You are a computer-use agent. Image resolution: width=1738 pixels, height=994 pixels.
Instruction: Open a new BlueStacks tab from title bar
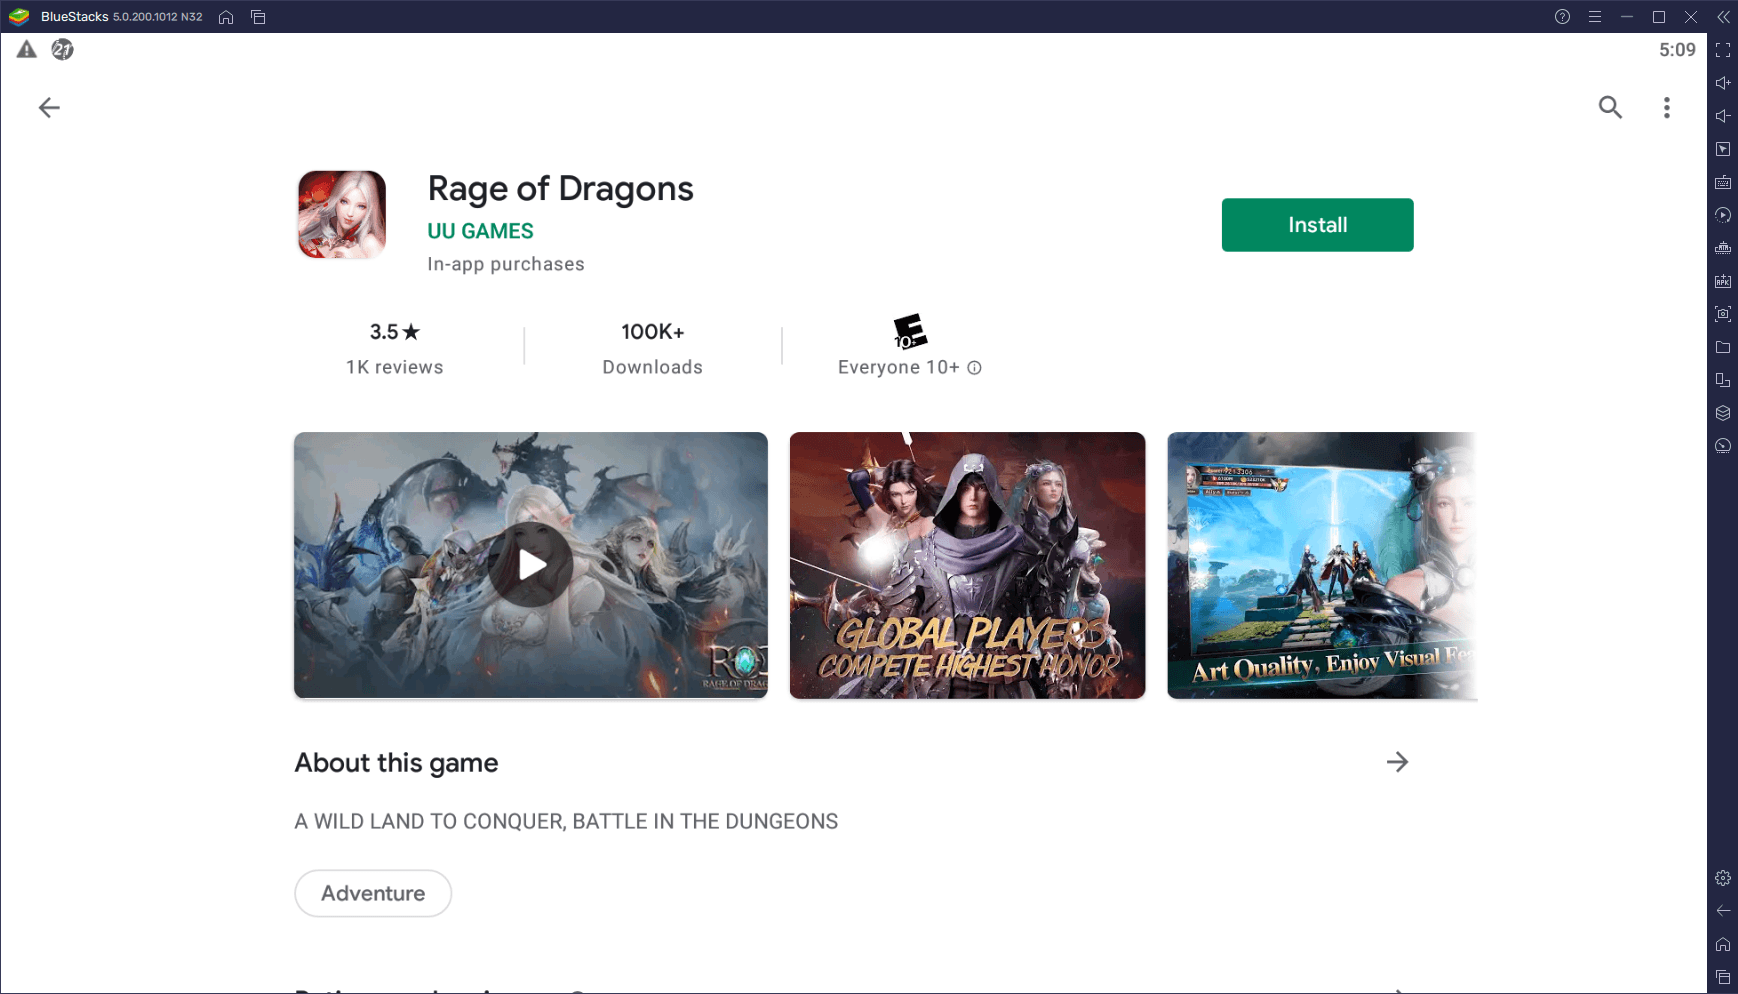pos(258,17)
